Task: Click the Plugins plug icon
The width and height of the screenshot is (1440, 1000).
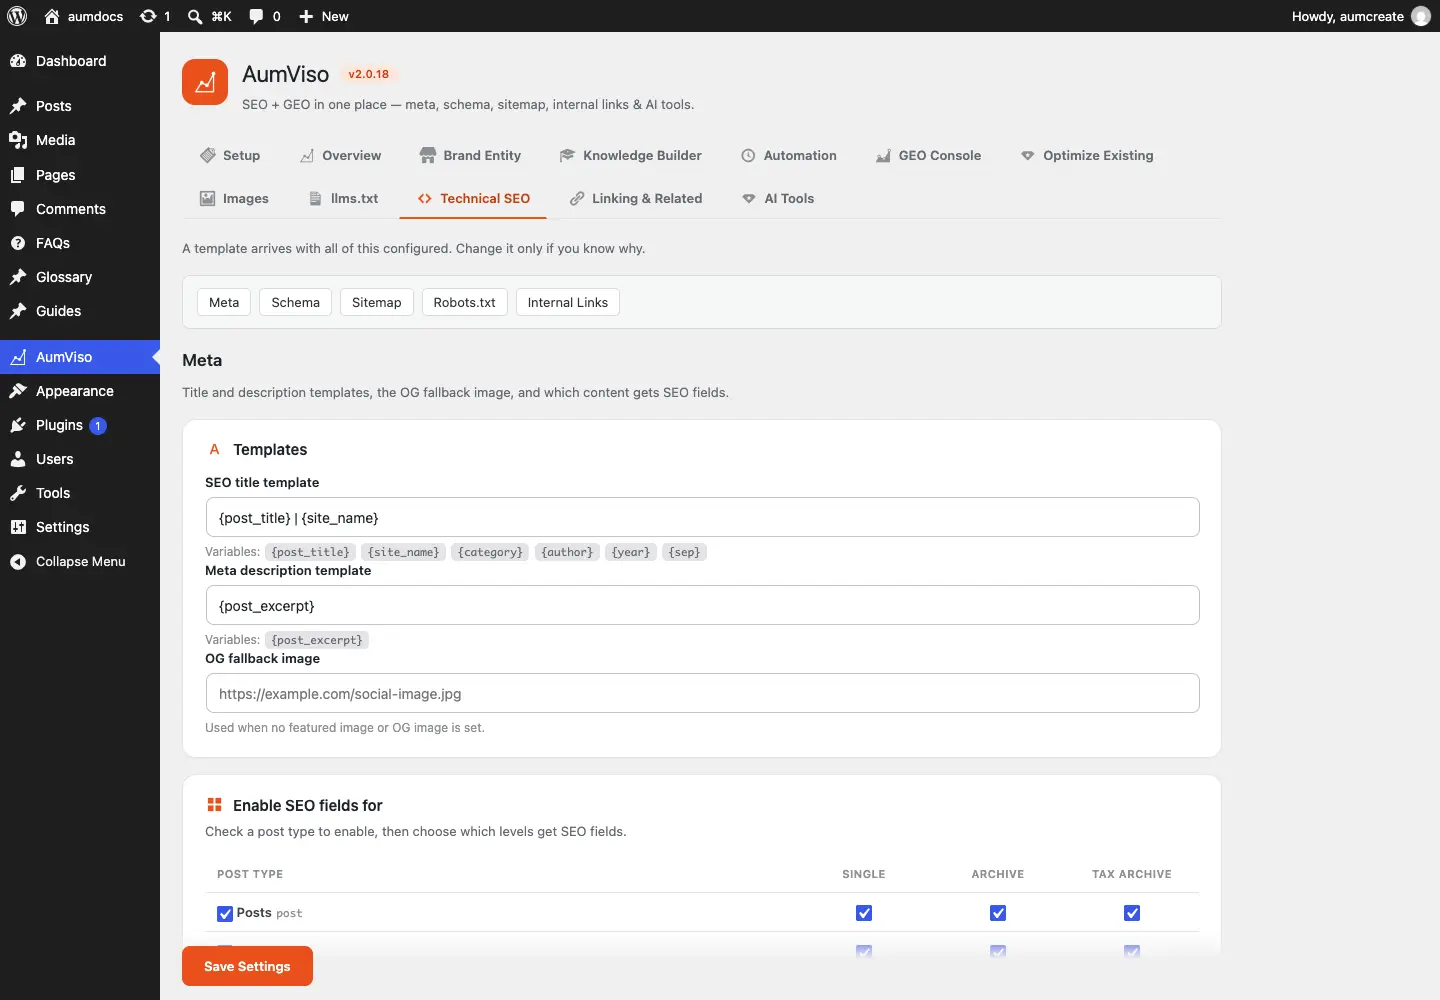Action: [18, 425]
